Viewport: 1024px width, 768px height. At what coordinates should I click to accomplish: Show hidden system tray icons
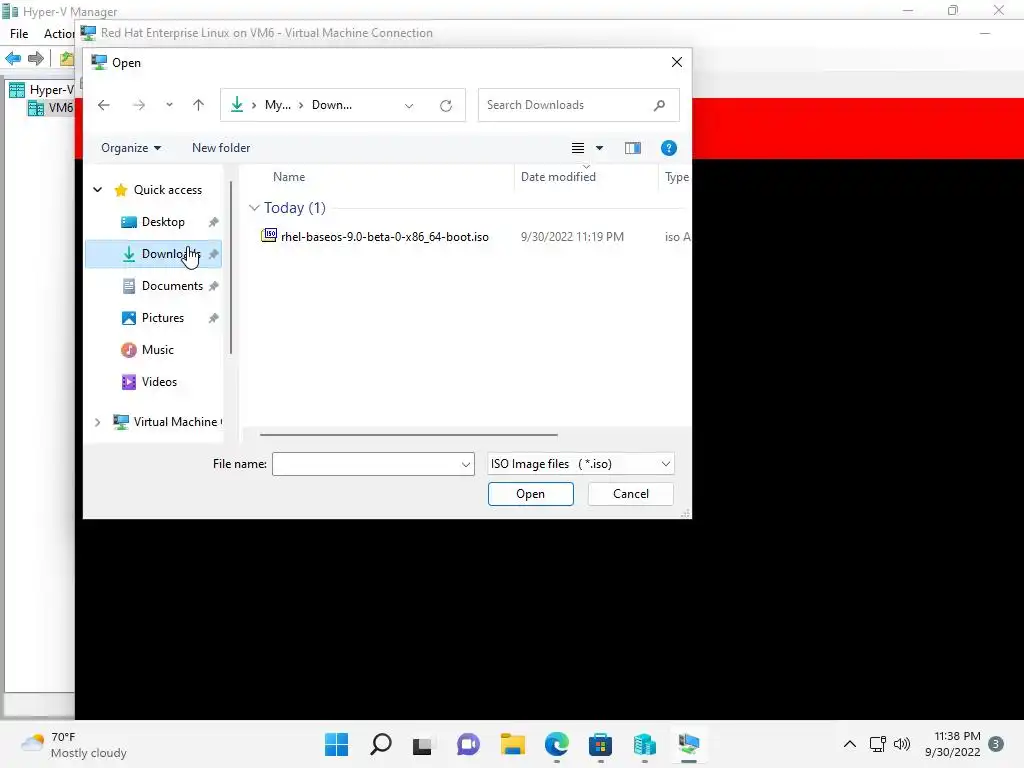(x=850, y=744)
